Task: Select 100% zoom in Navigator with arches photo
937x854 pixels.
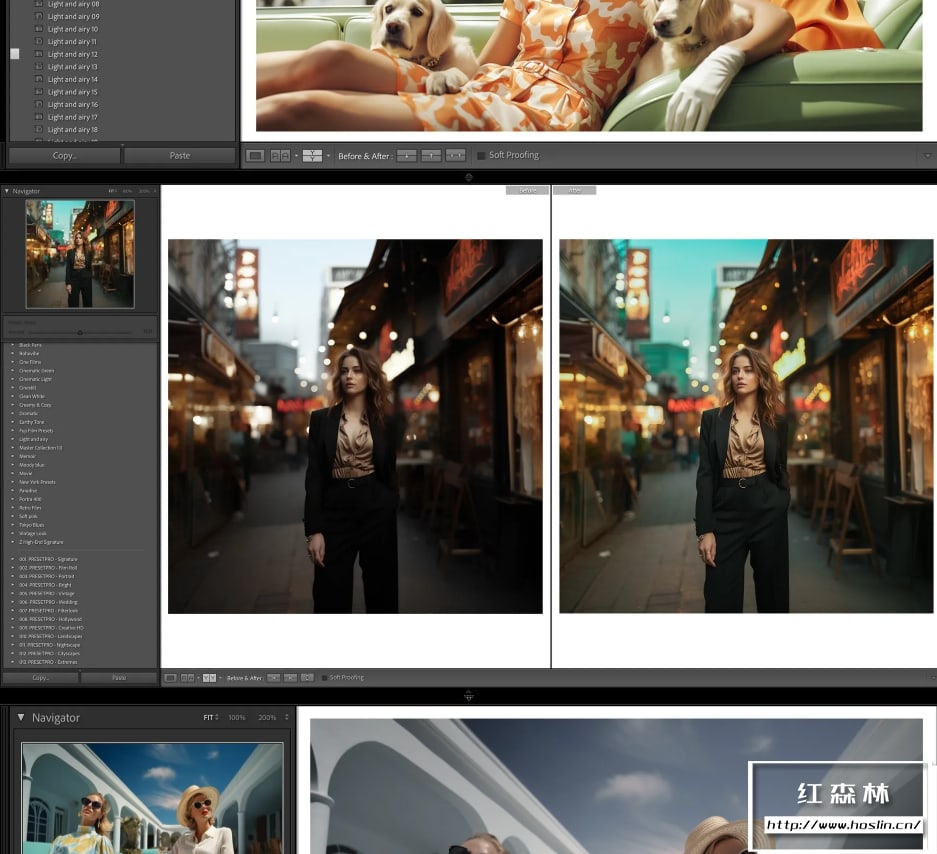Action: [236, 718]
